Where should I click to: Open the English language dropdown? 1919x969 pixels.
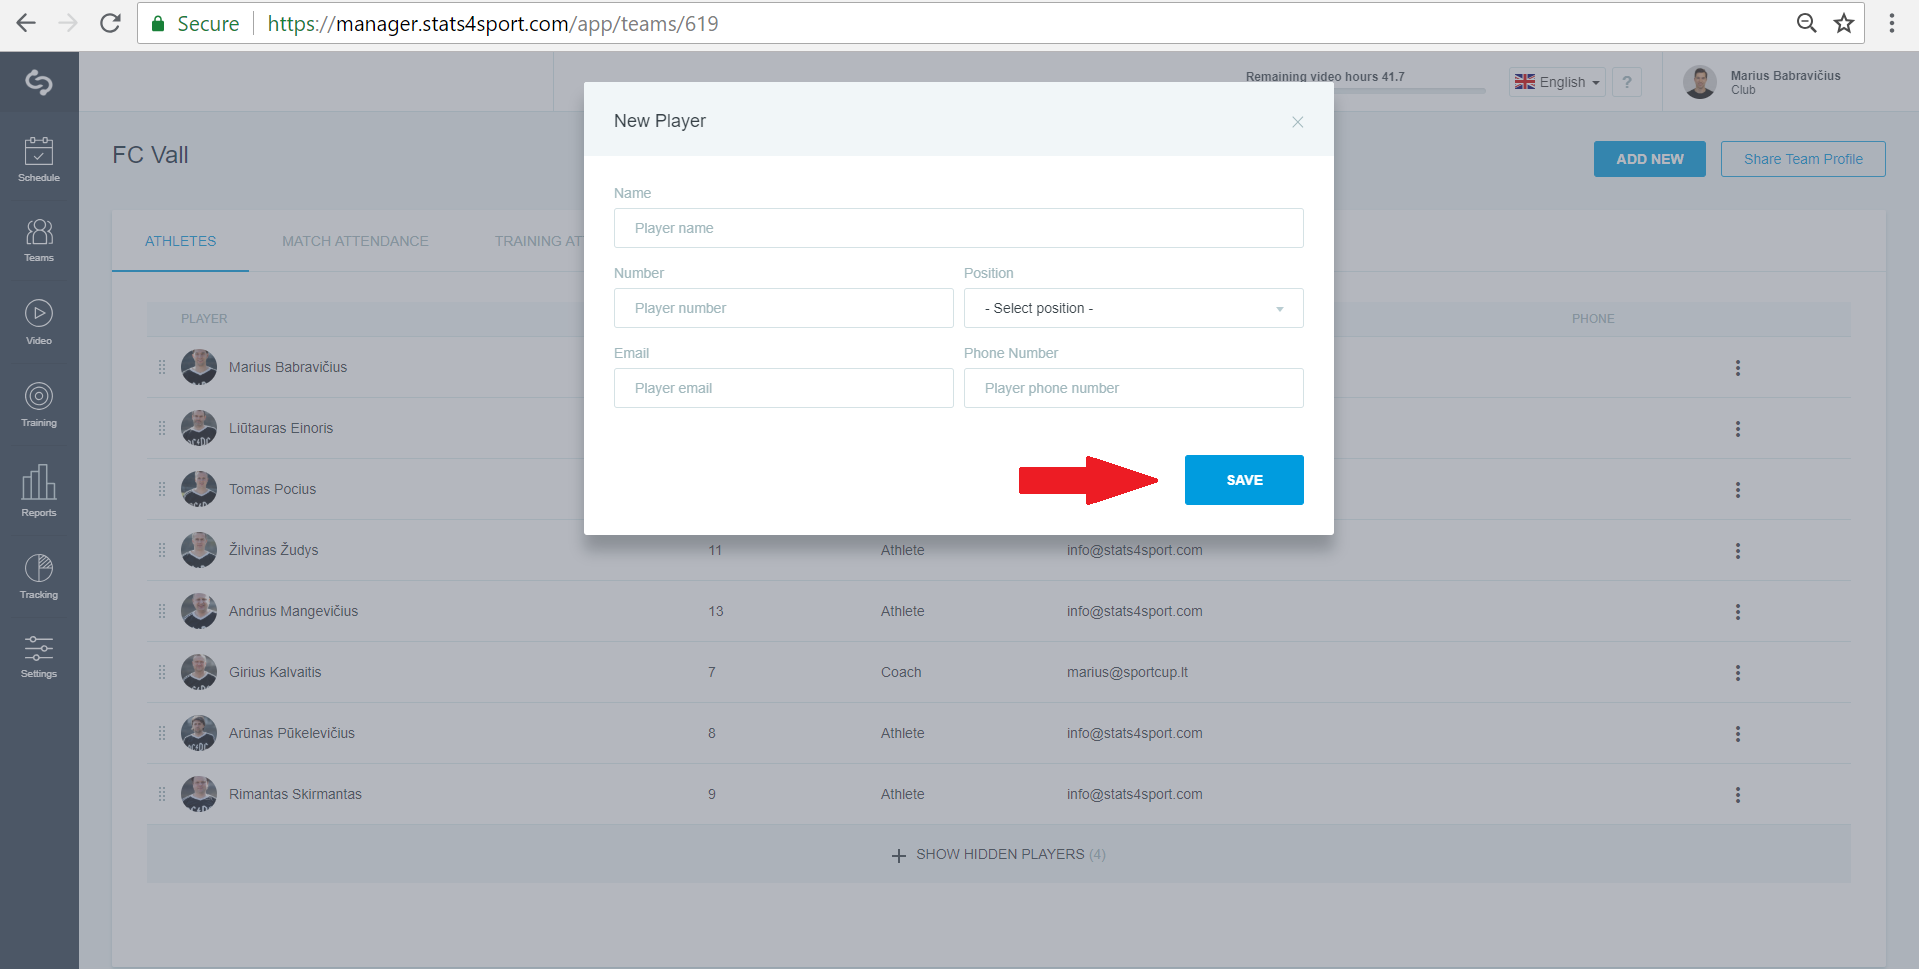point(1557,82)
